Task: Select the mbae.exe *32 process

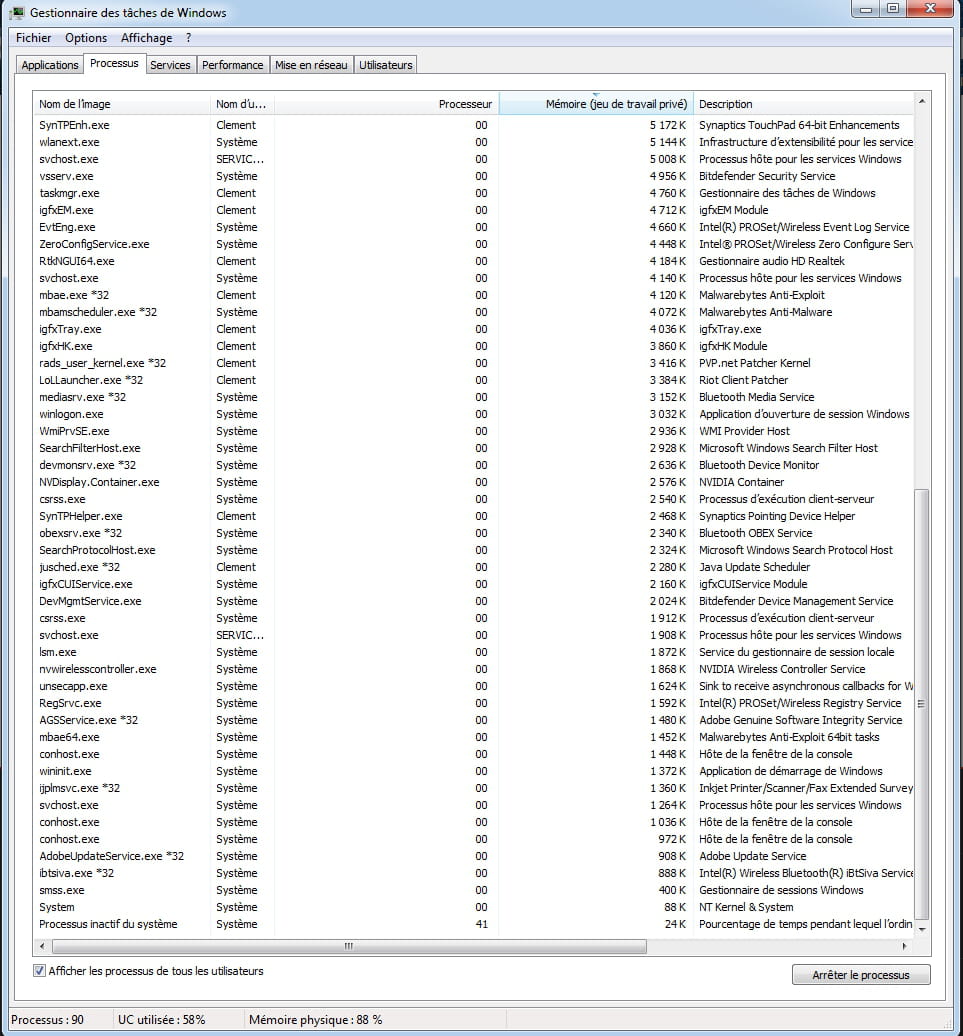Action: tap(473, 295)
